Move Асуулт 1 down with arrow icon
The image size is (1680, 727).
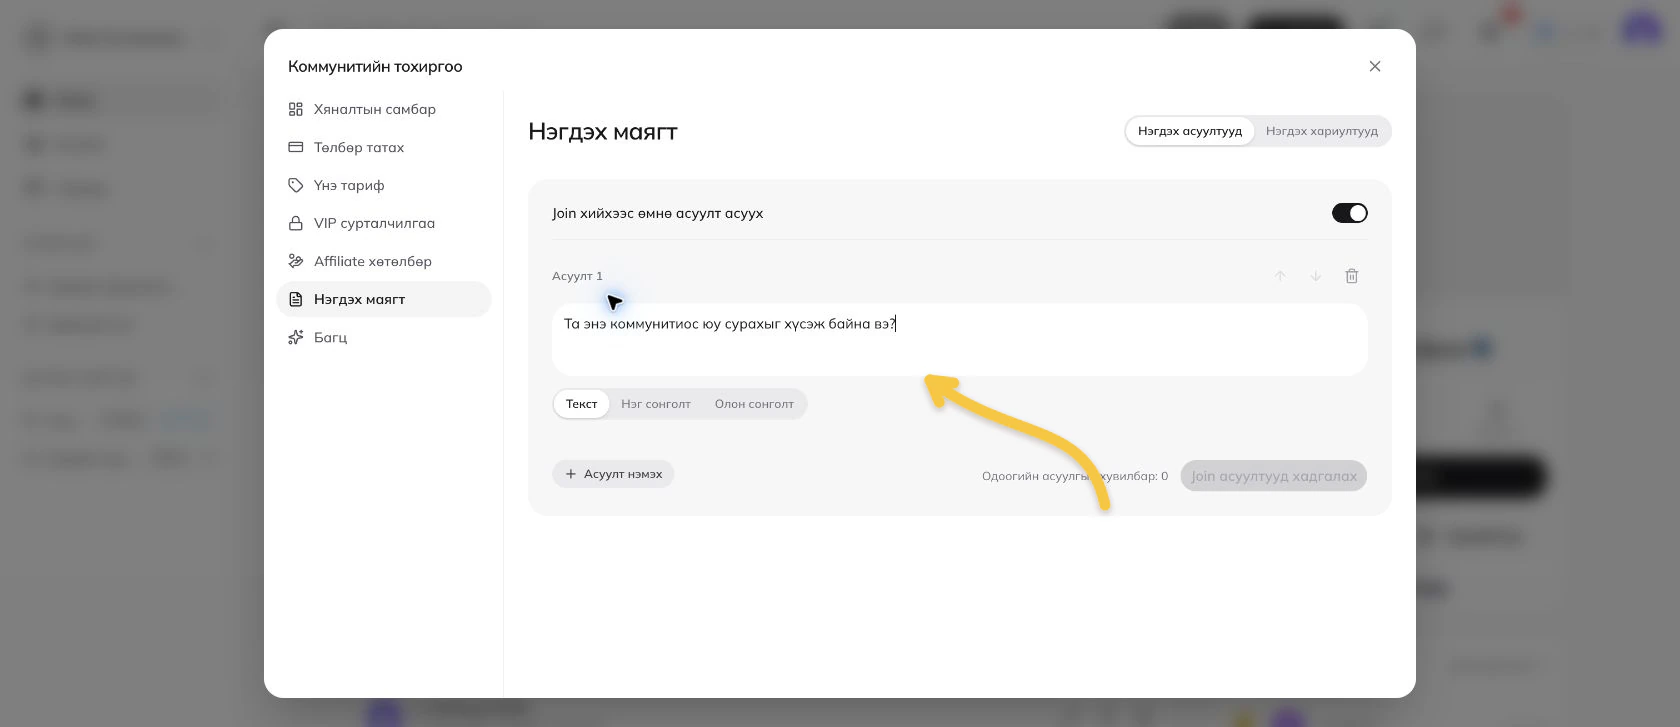click(x=1316, y=276)
